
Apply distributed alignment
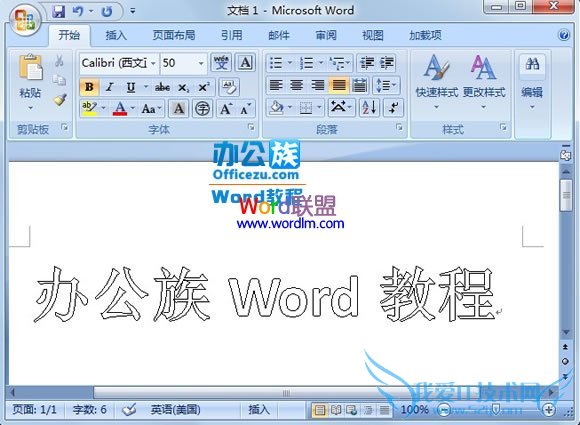pyautogui.click(x=359, y=85)
